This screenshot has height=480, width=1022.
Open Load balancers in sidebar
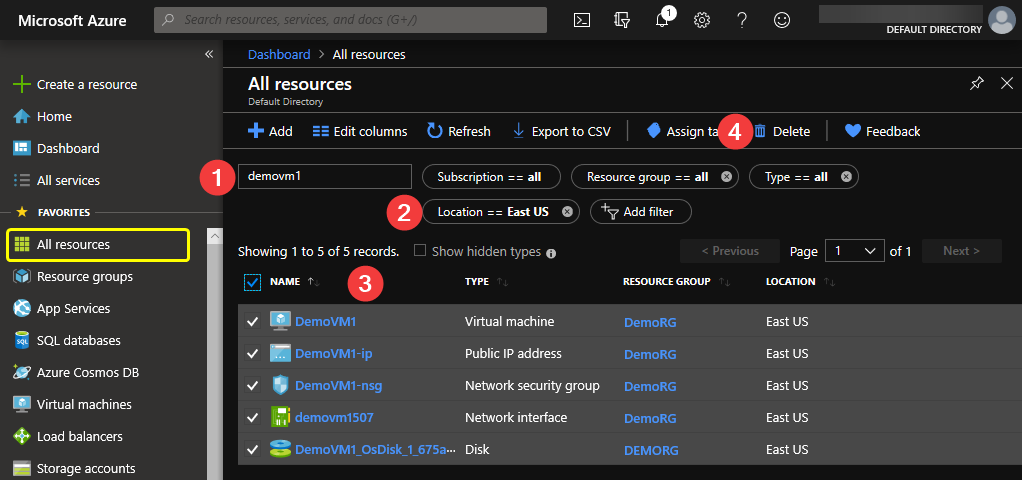(68, 436)
